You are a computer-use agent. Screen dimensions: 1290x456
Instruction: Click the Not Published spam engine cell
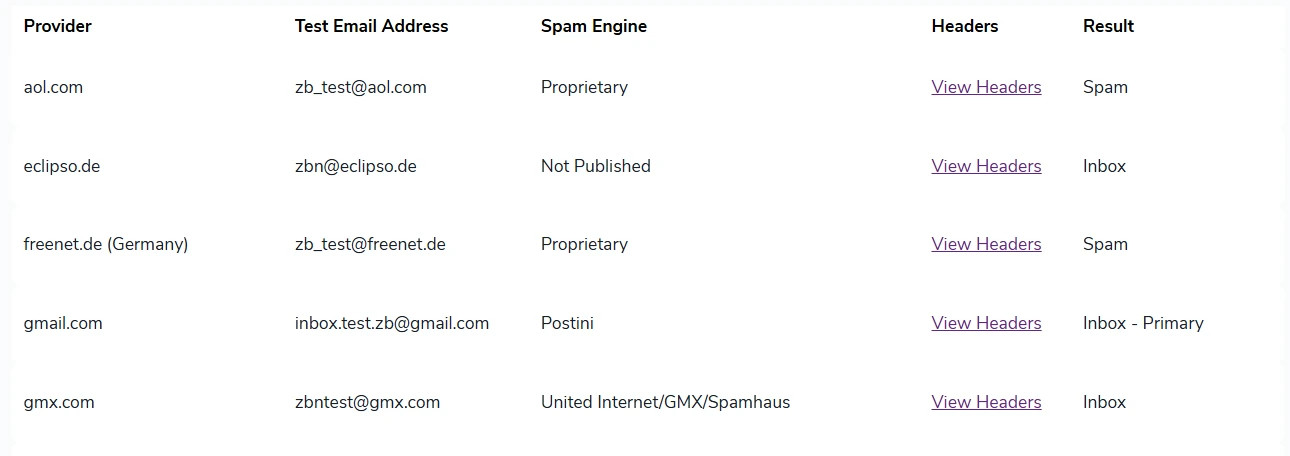click(x=595, y=166)
